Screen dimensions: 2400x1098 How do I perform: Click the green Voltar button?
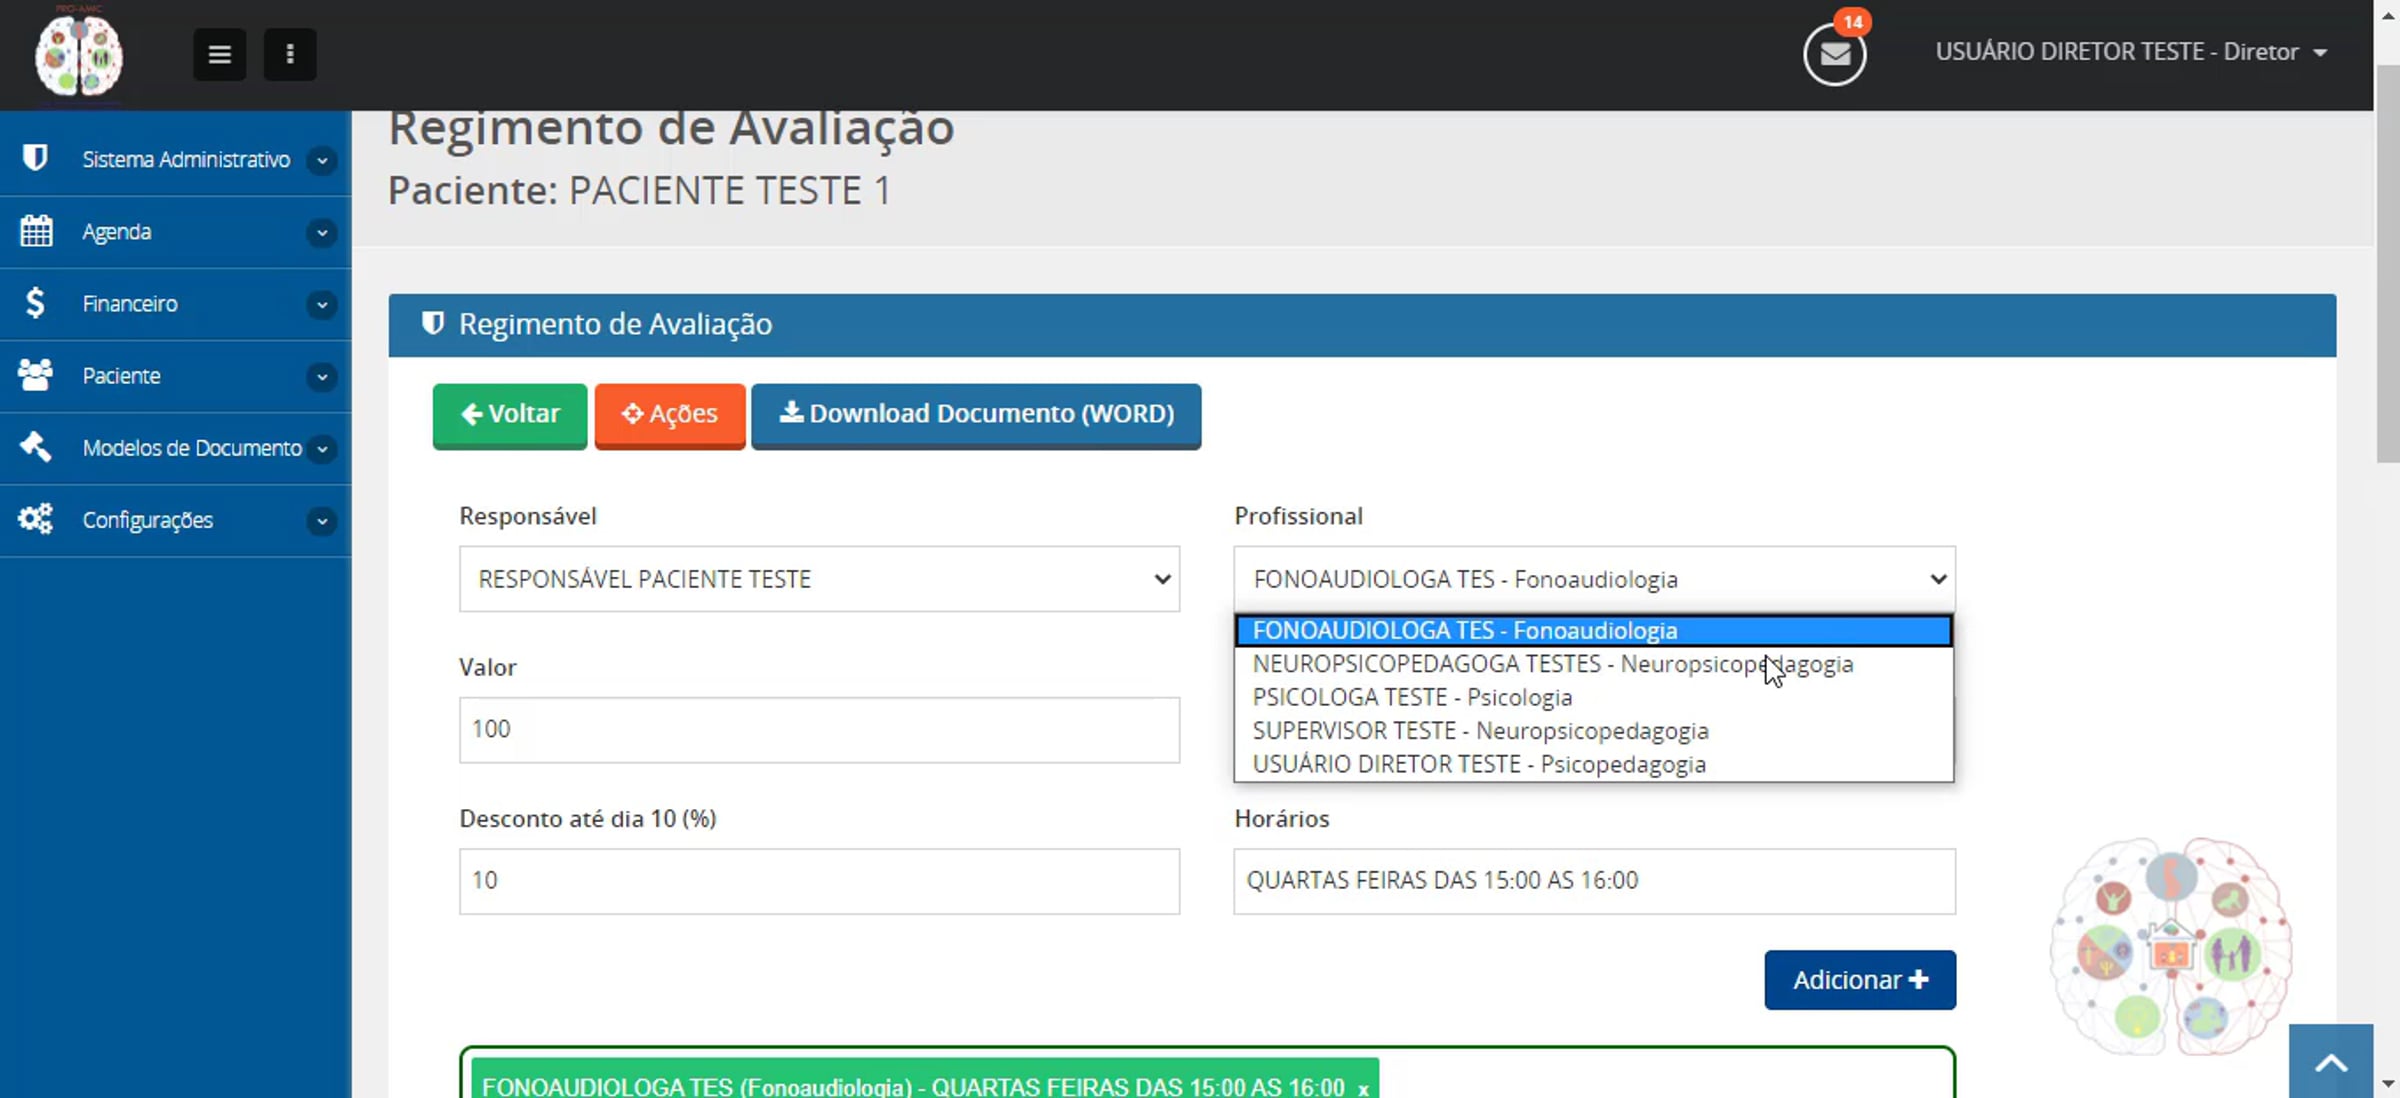(x=510, y=414)
